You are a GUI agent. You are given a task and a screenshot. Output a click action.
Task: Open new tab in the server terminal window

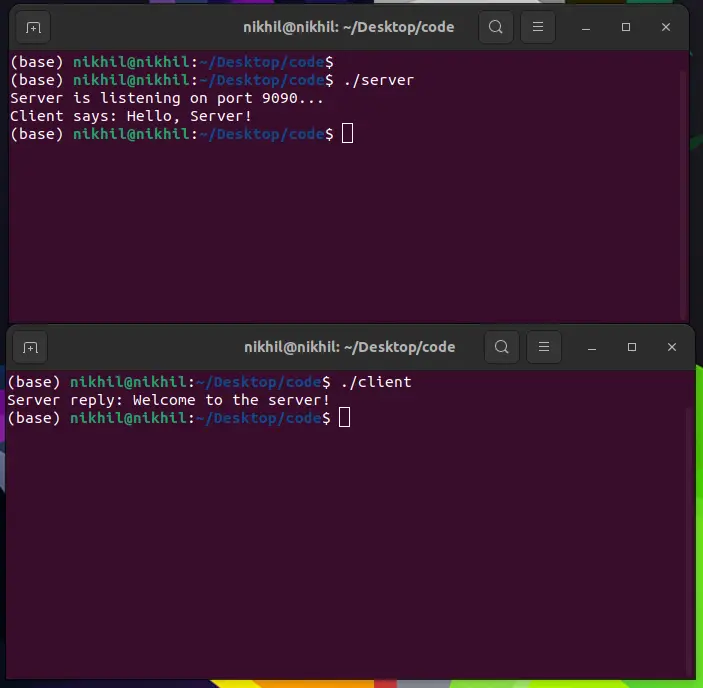(x=33, y=27)
